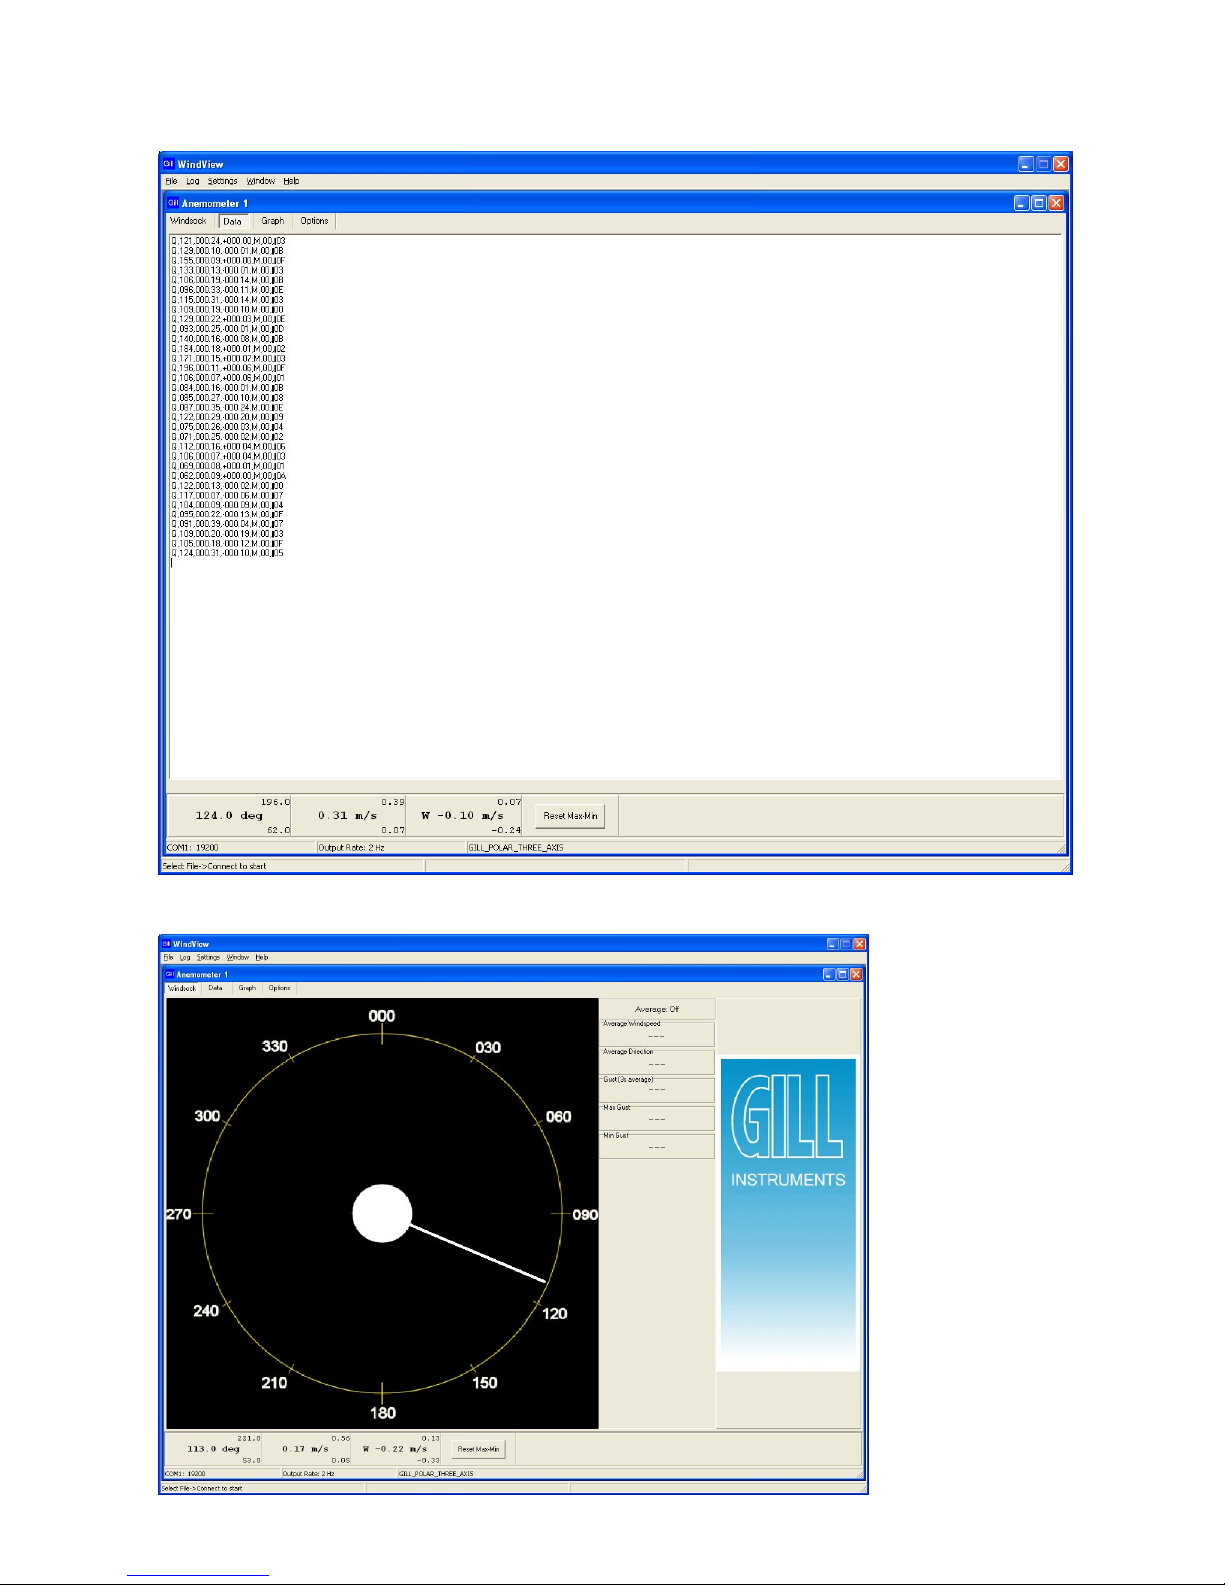Click Reset Max-Min beside the 113.0 deg readout
The height and width of the screenshot is (1585, 1225).
pyautogui.click(x=478, y=1448)
